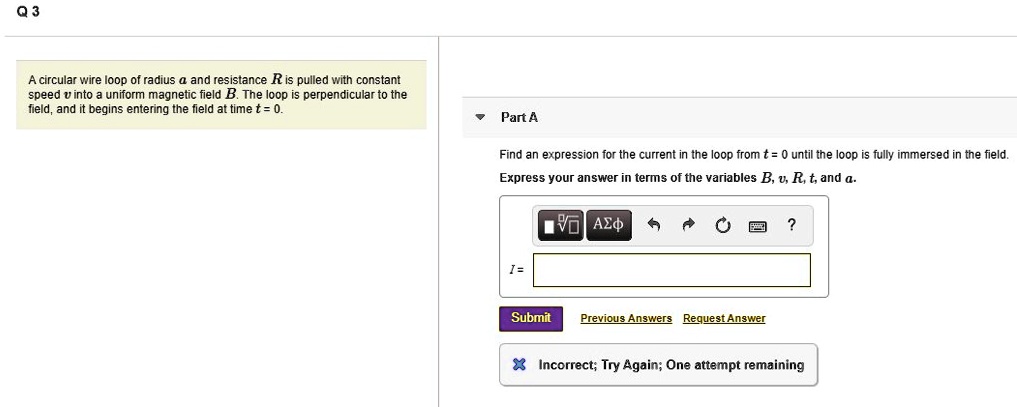Open the math templates fraction/root button

click(x=561, y=225)
